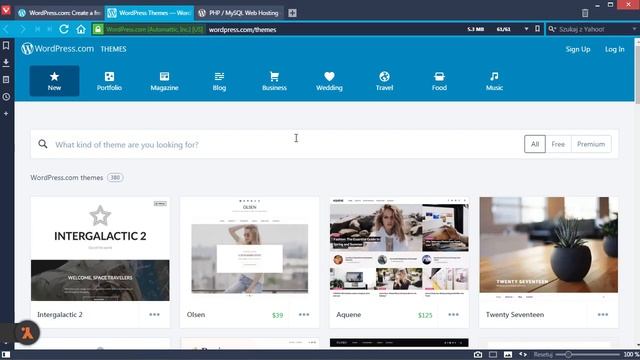Expand the Yahoo search field dropdown
The height and width of the screenshot is (360, 640).
coord(634,29)
